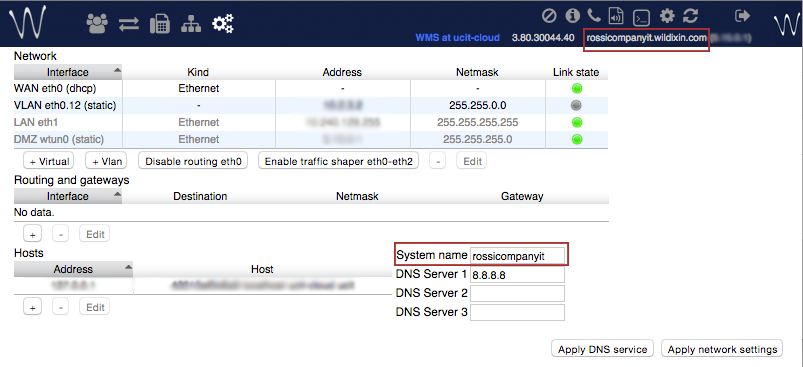This screenshot has height=367, width=803.
Task: Click the System name input field
Action: [517, 255]
